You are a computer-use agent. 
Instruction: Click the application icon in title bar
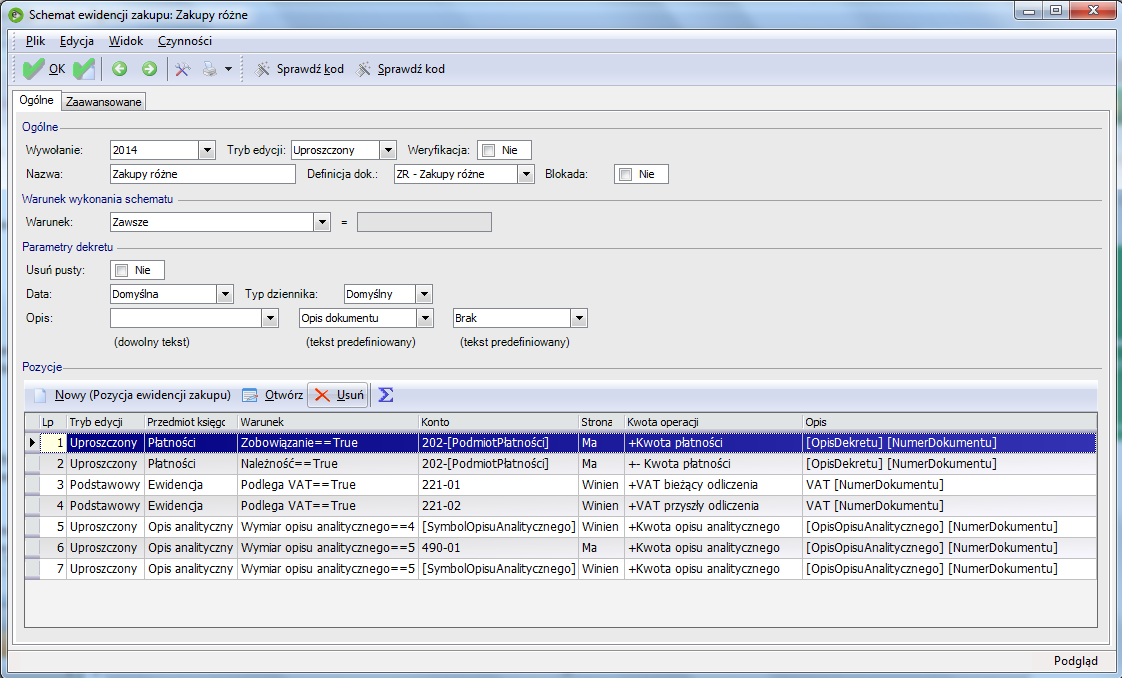pos(15,14)
